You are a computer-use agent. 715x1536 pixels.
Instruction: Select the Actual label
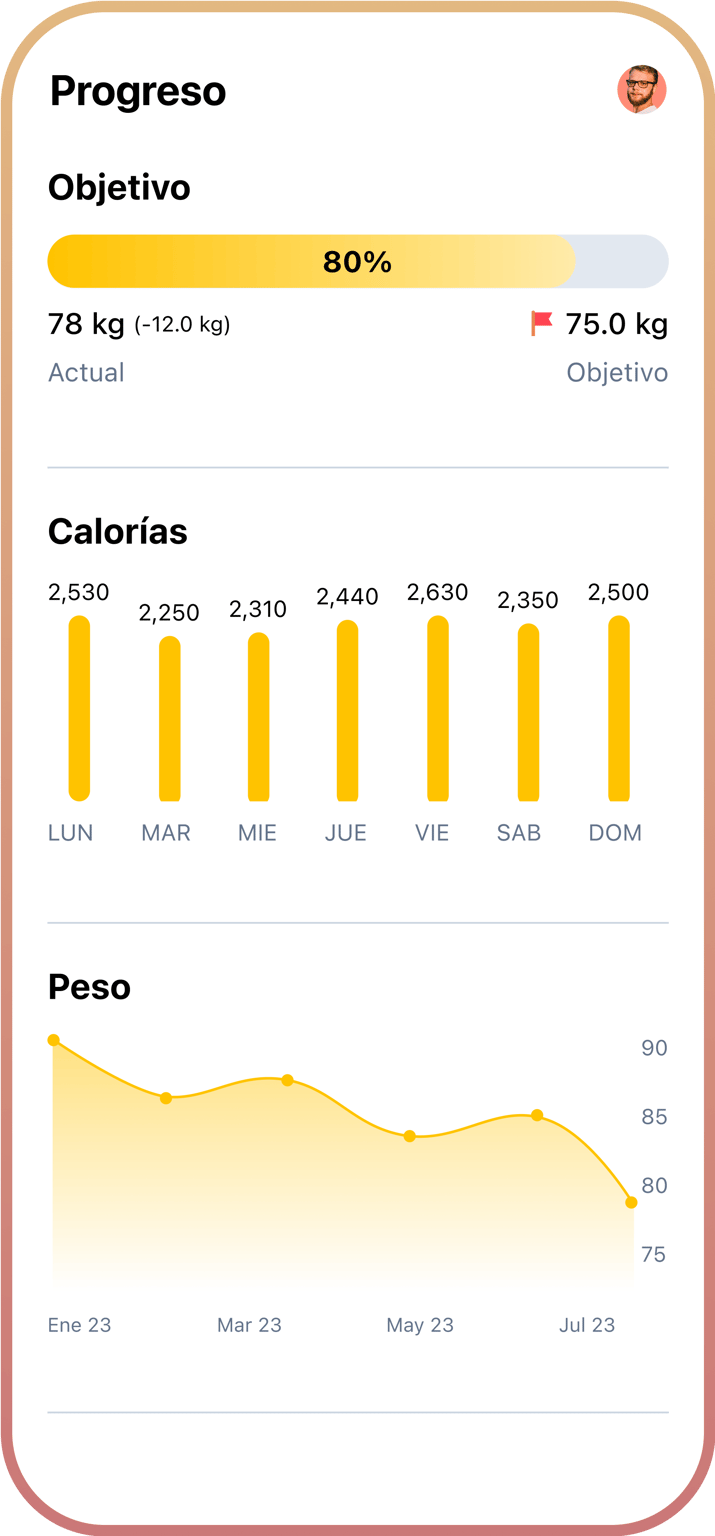coord(86,372)
